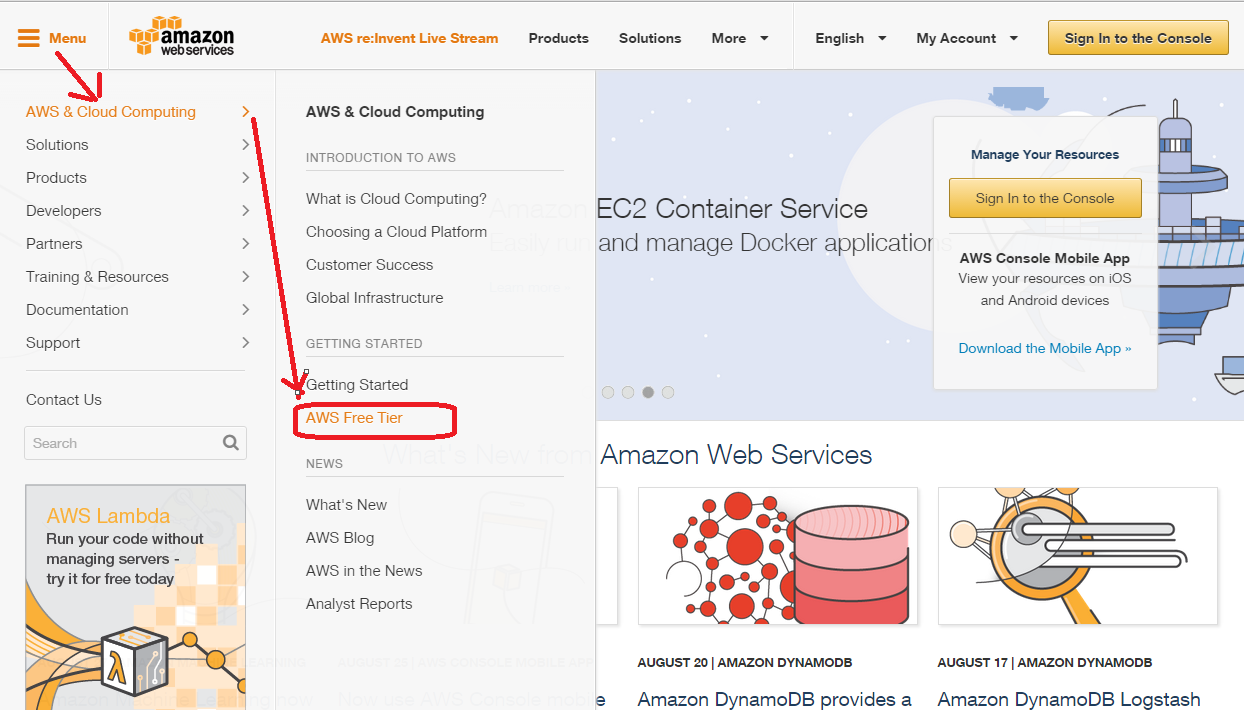The width and height of the screenshot is (1244, 710).
Task: Select Support in the sidebar menu
Action: pyautogui.click(x=53, y=343)
